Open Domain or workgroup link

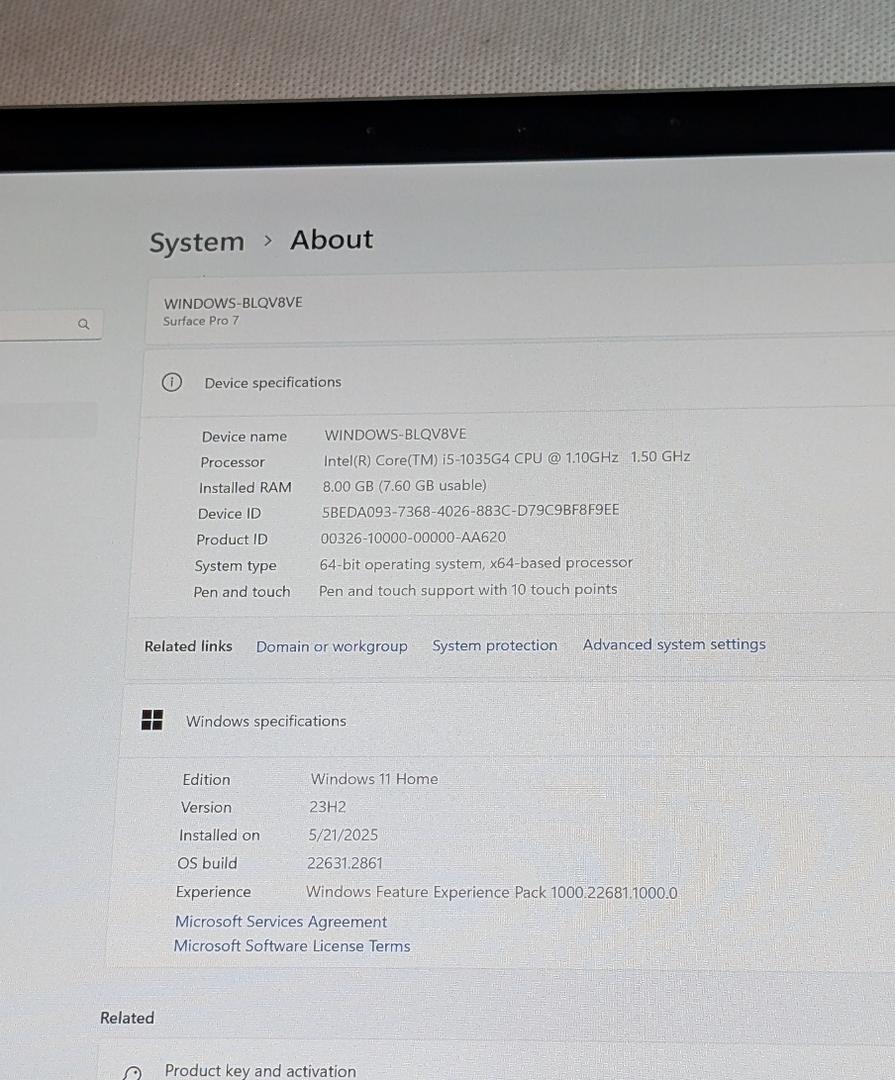coord(331,646)
